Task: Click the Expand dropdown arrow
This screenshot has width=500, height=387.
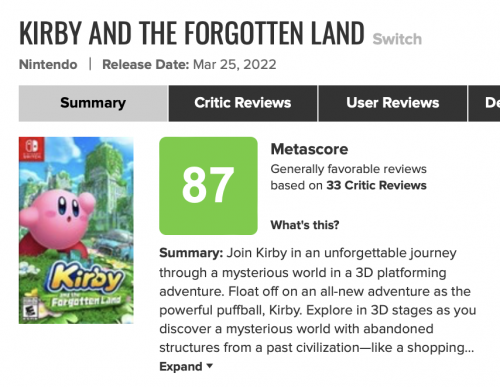Action: coord(209,366)
